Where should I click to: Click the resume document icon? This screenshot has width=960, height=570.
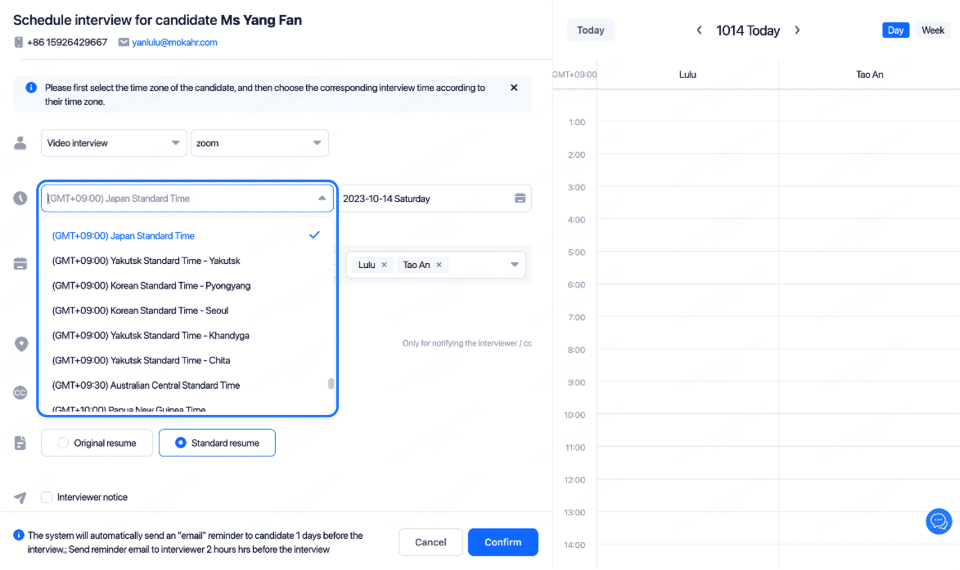(20, 443)
